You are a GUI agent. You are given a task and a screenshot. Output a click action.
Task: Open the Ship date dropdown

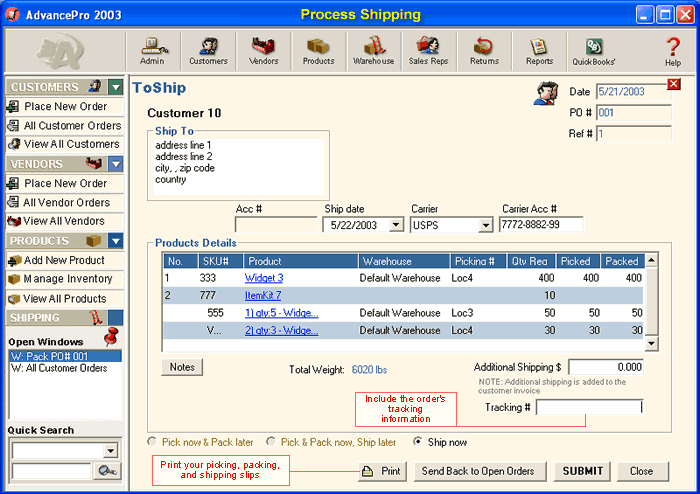point(396,225)
